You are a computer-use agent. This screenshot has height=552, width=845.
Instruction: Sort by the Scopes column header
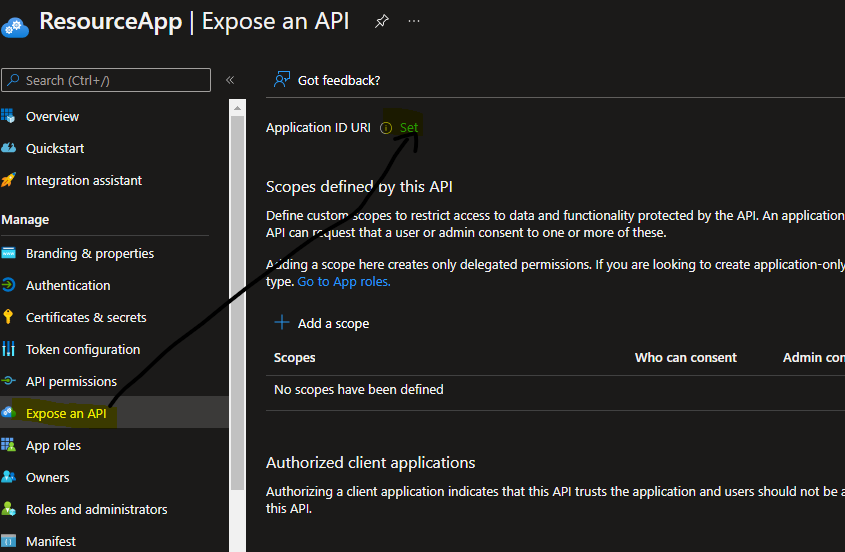[x=294, y=357]
